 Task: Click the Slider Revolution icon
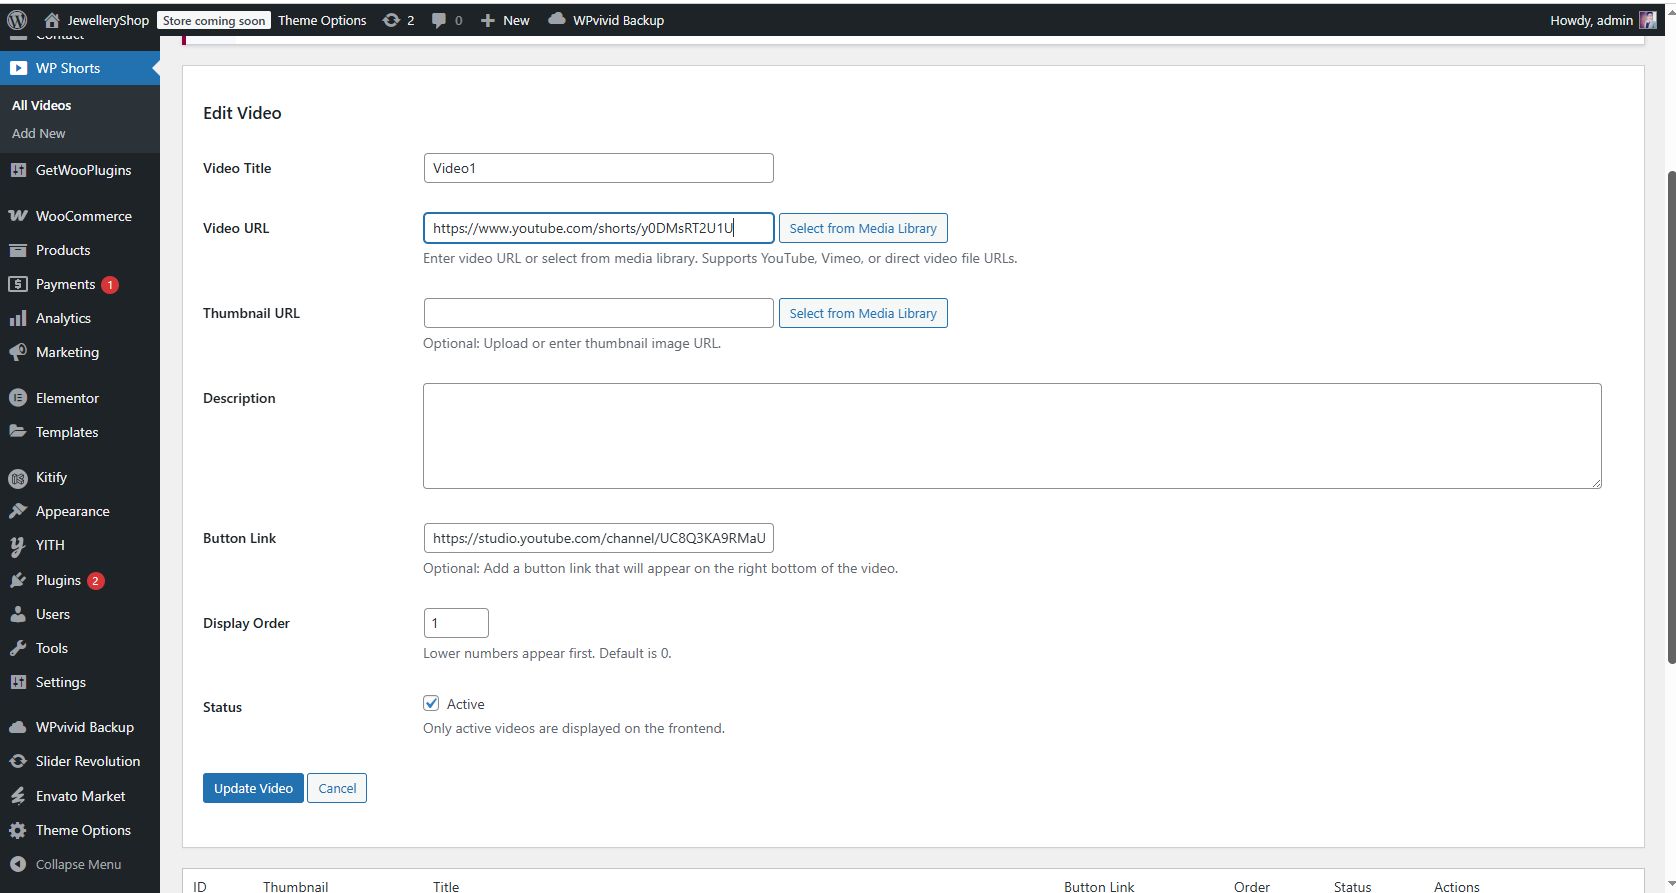pyautogui.click(x=18, y=761)
